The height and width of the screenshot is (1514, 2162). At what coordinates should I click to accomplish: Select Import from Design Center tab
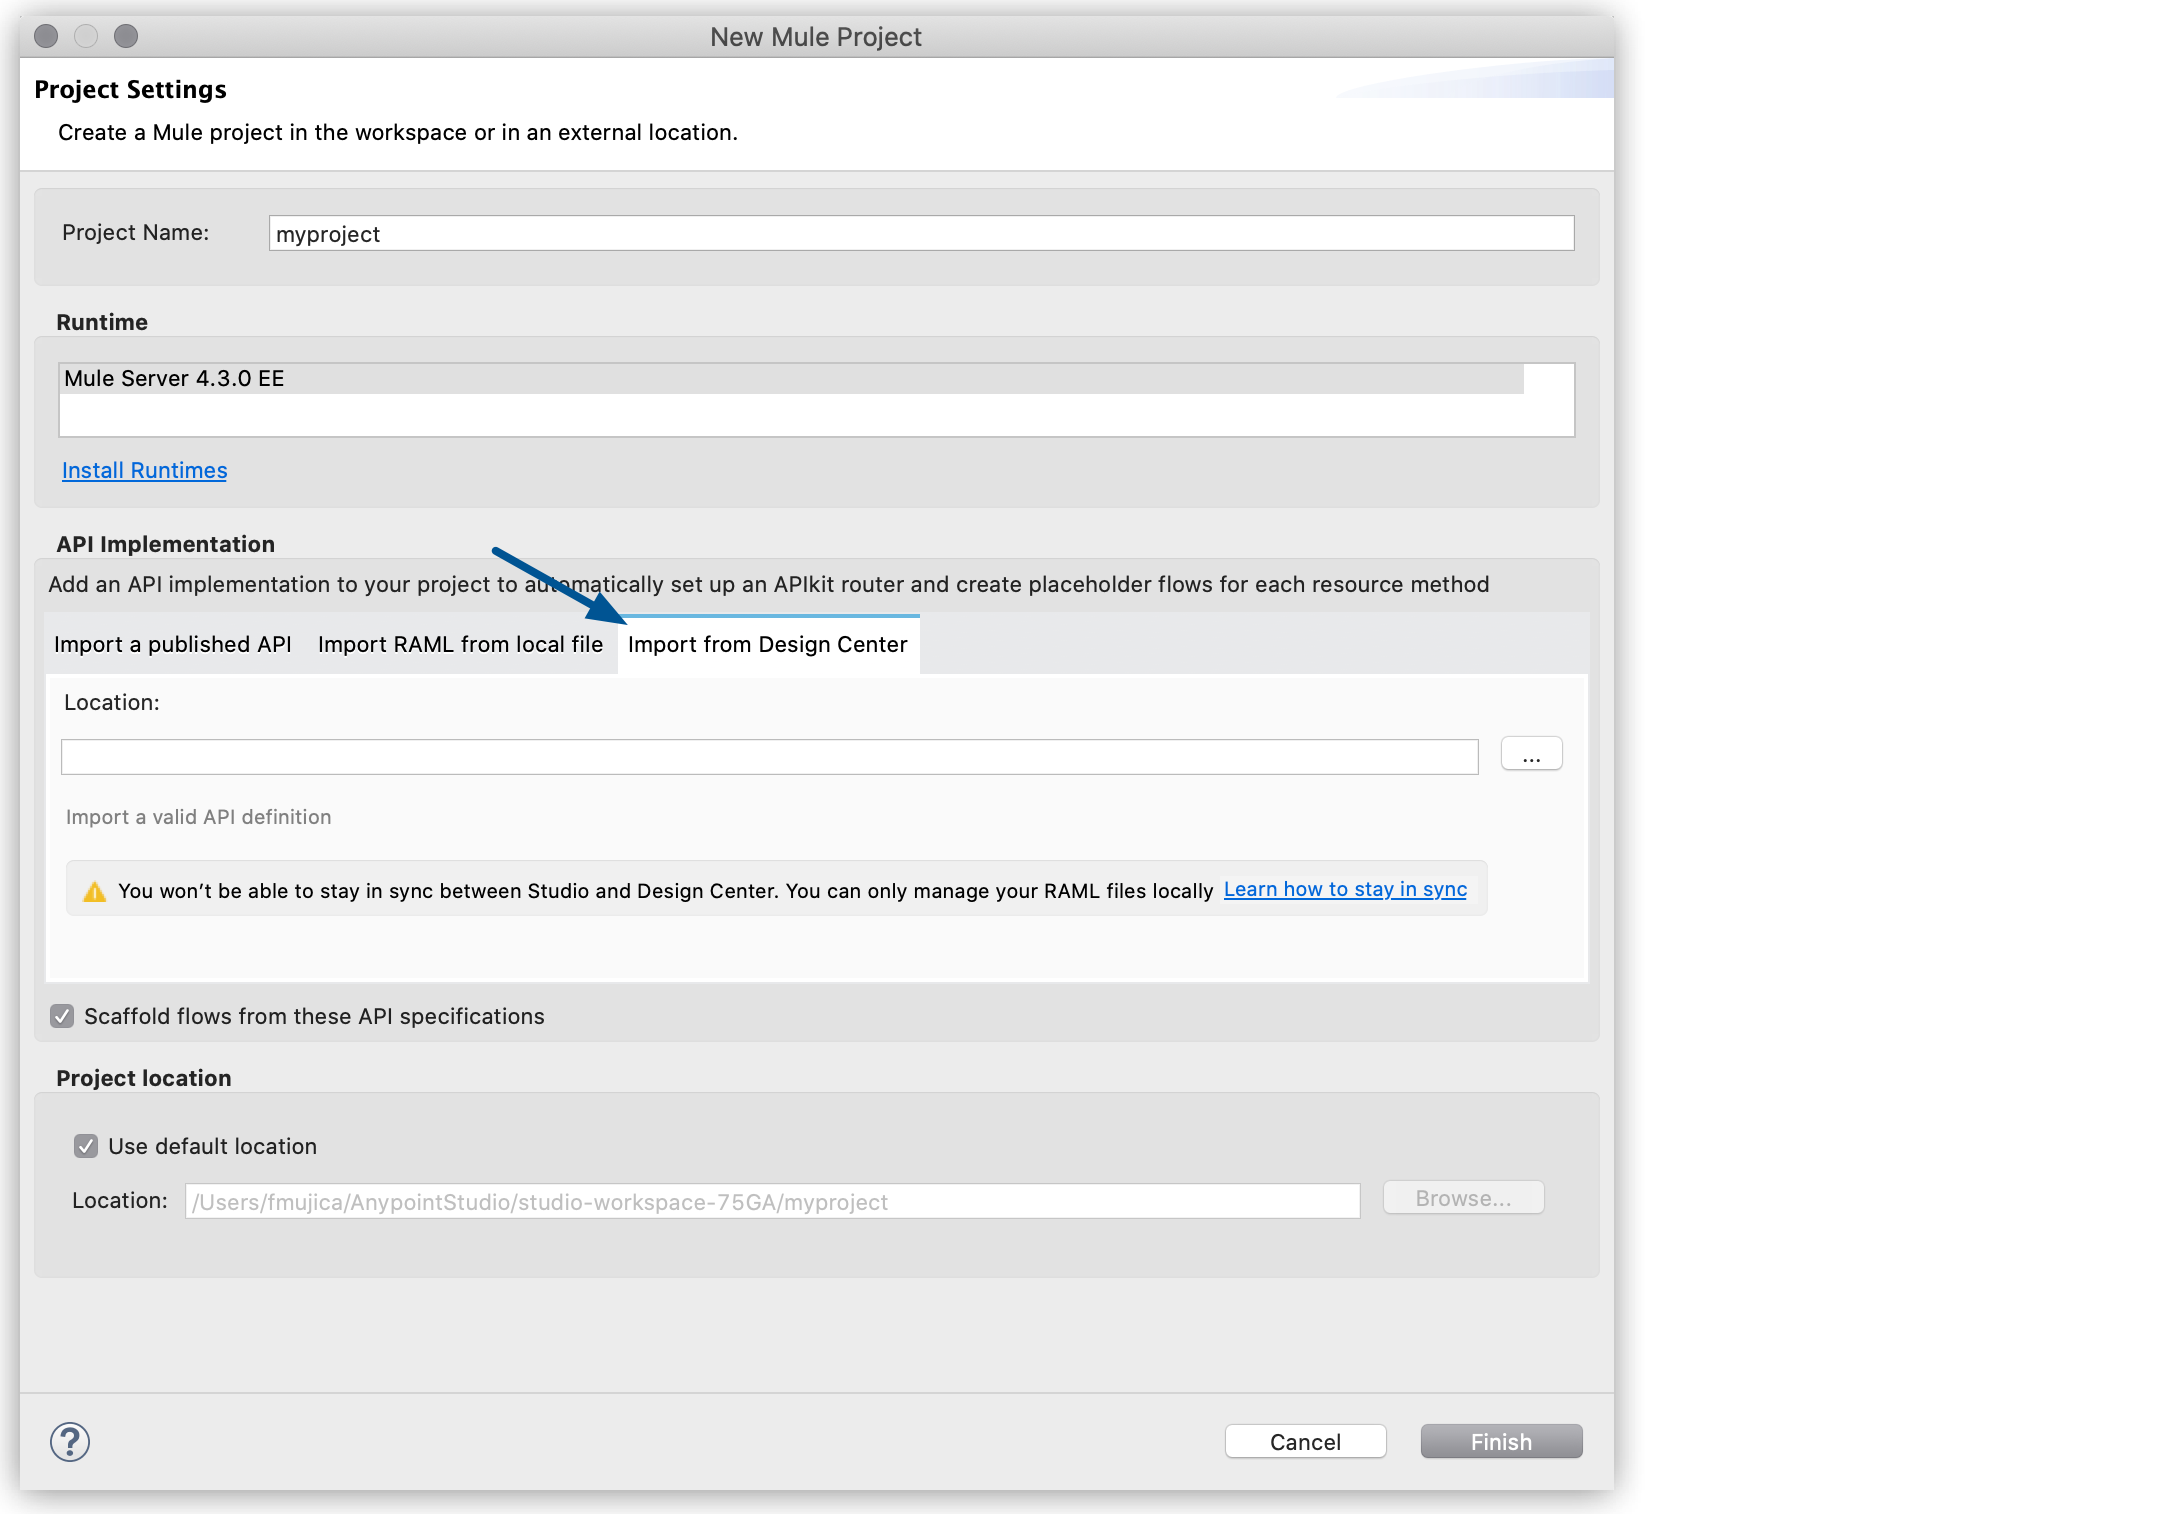(x=767, y=644)
